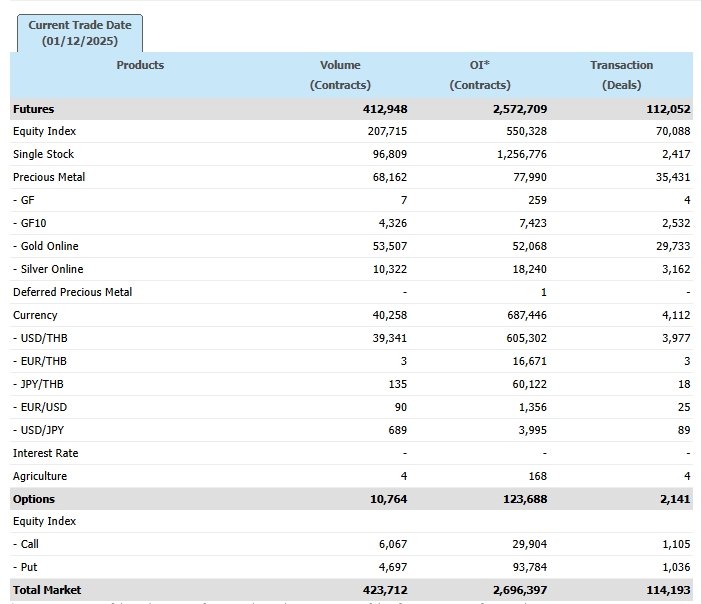This screenshot has height=604, width=701.
Task: Select the Futures summary row label
Action: pyautogui.click(x=34, y=109)
